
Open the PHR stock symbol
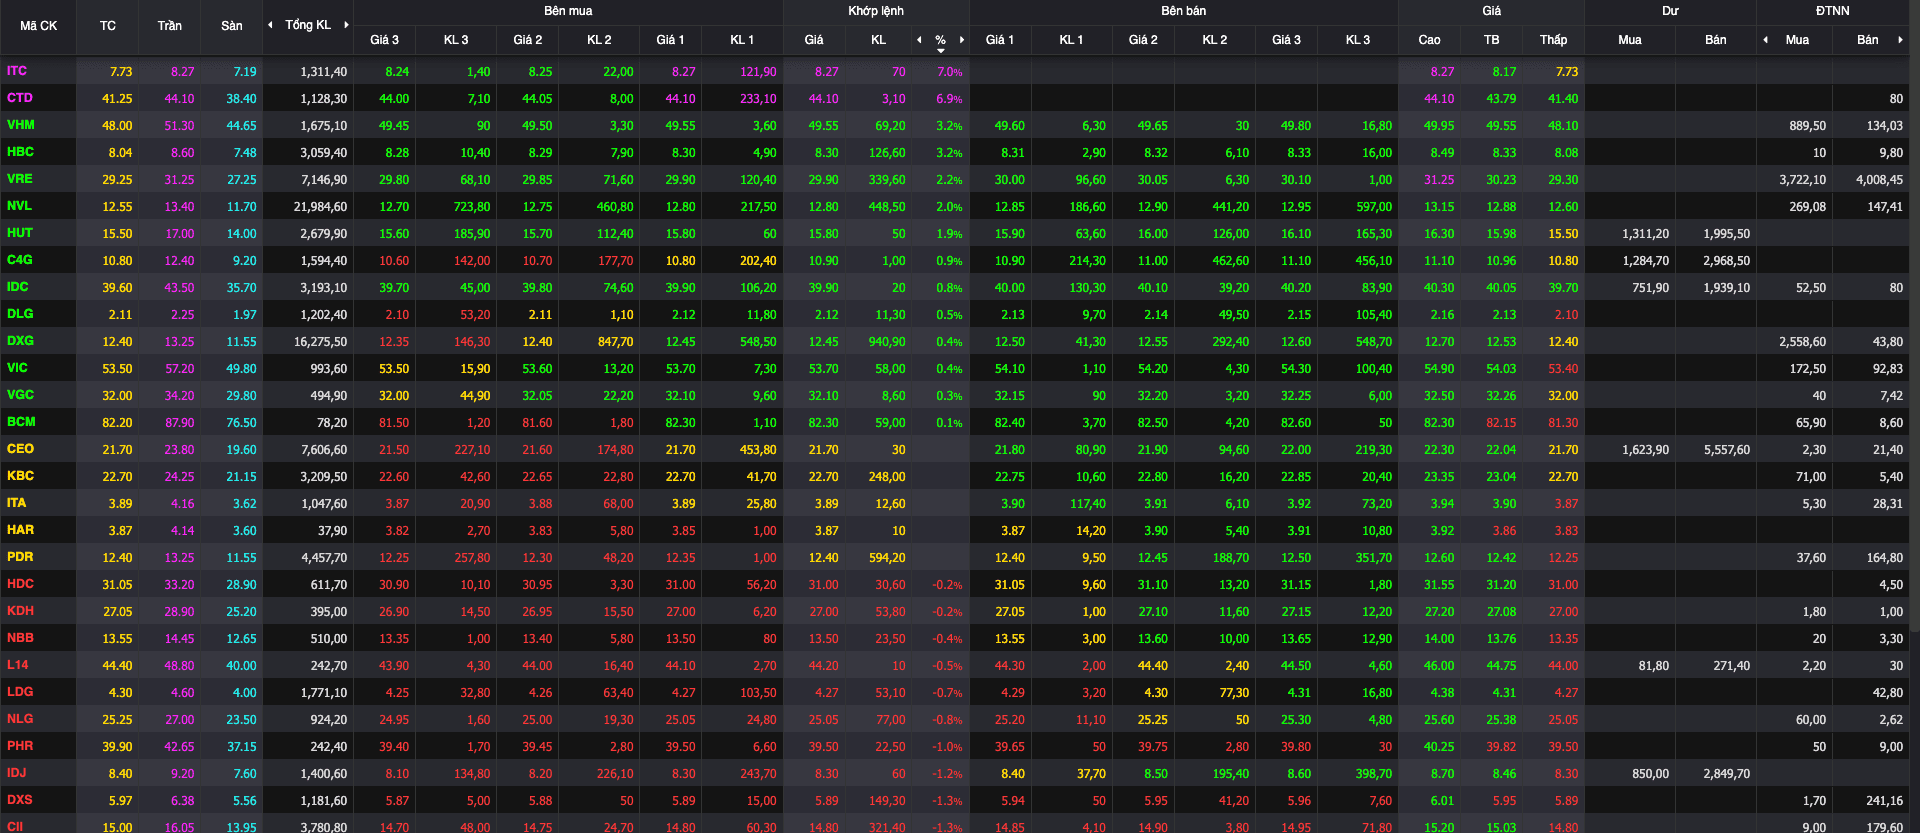point(19,746)
